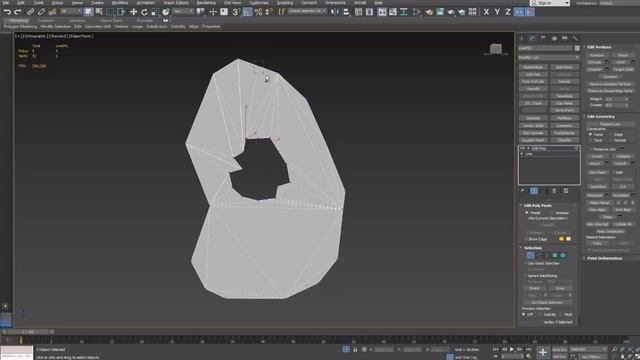
Task: Click the Z axis constraint icon
Action: point(508,12)
